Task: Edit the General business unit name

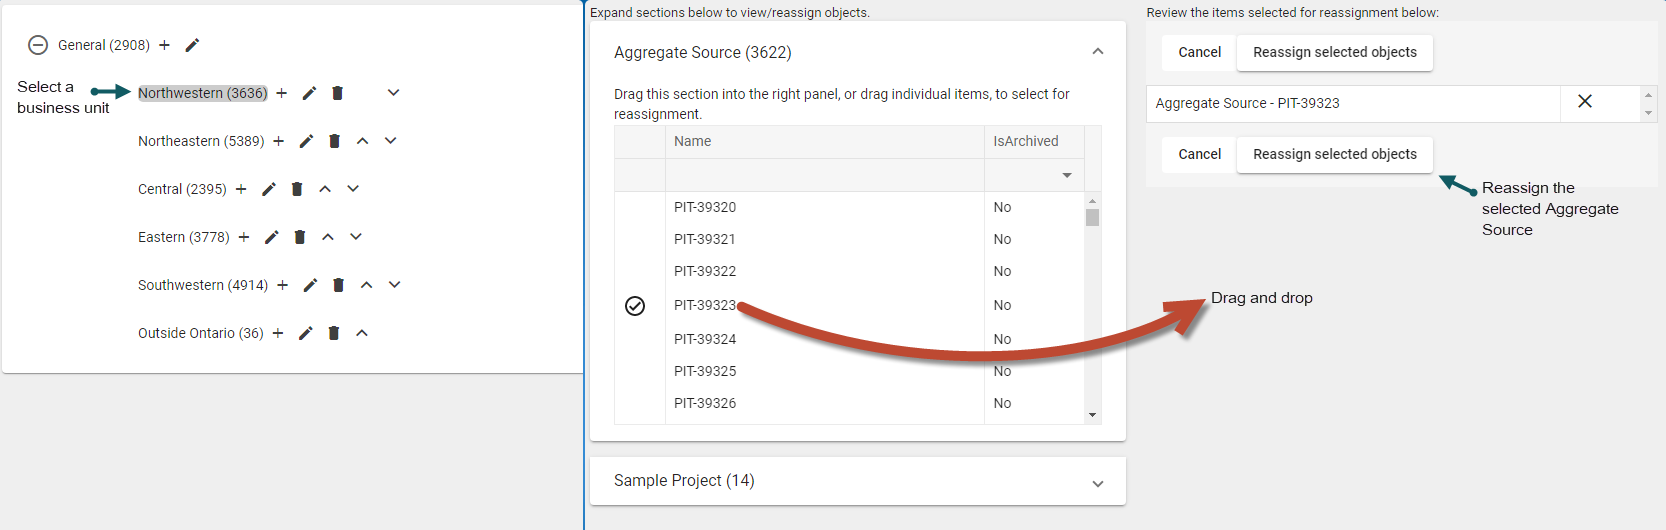Action: 193,45
